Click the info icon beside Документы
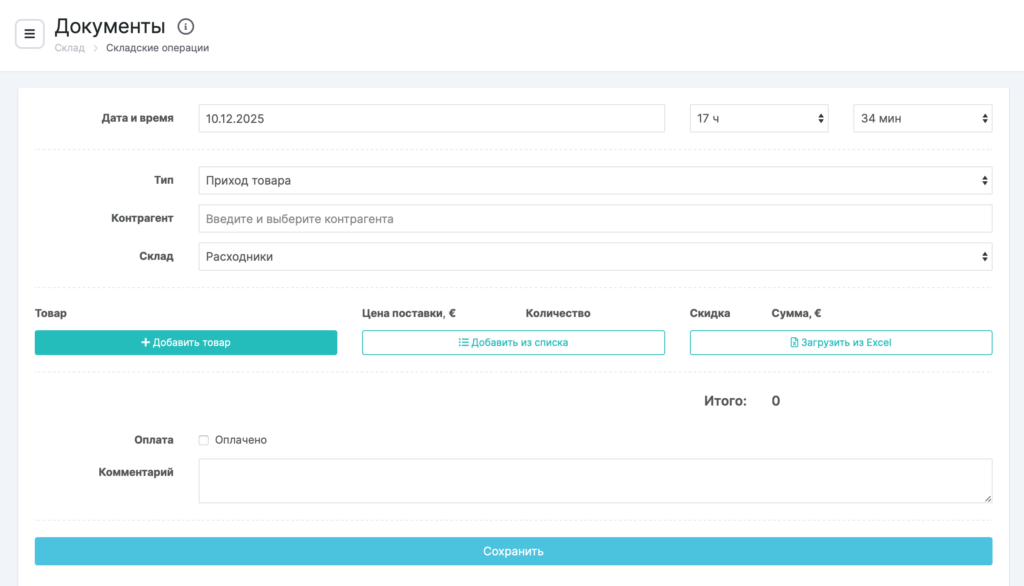The width and height of the screenshot is (1024, 586). coord(185,27)
